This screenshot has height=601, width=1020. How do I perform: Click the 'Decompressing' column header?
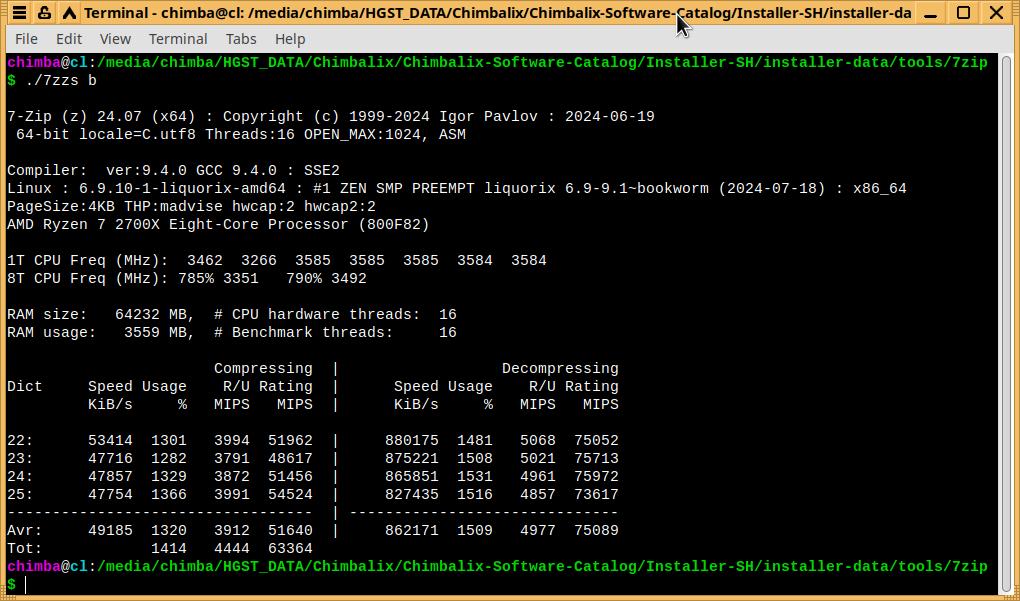click(x=560, y=369)
